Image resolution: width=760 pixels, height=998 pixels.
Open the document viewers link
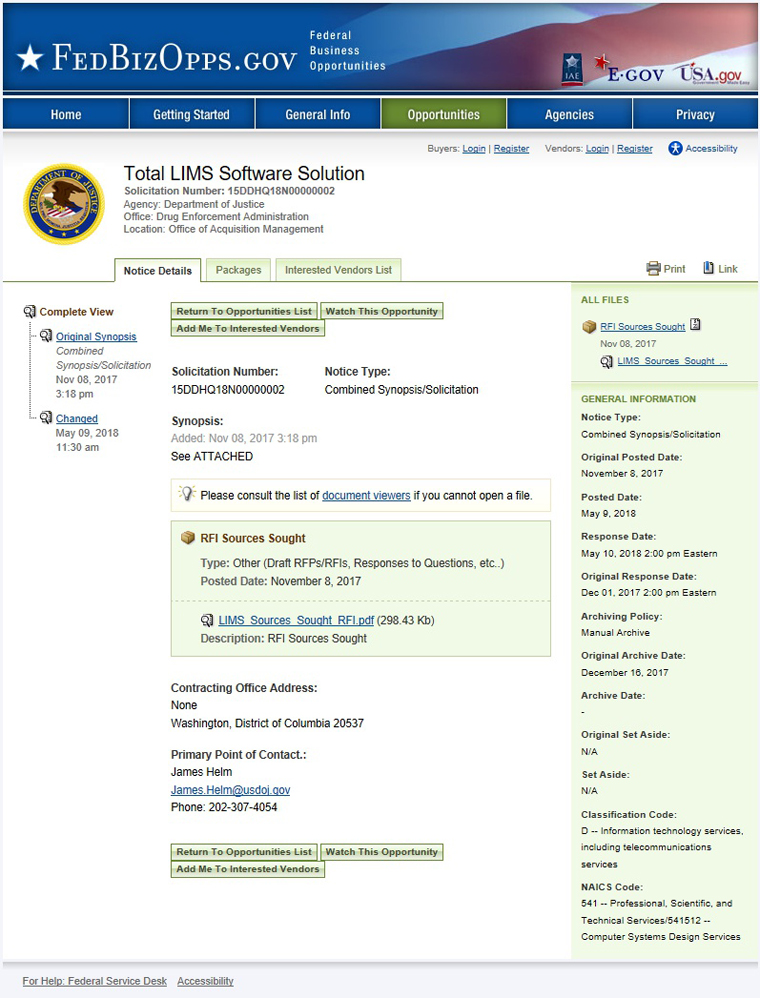366,495
